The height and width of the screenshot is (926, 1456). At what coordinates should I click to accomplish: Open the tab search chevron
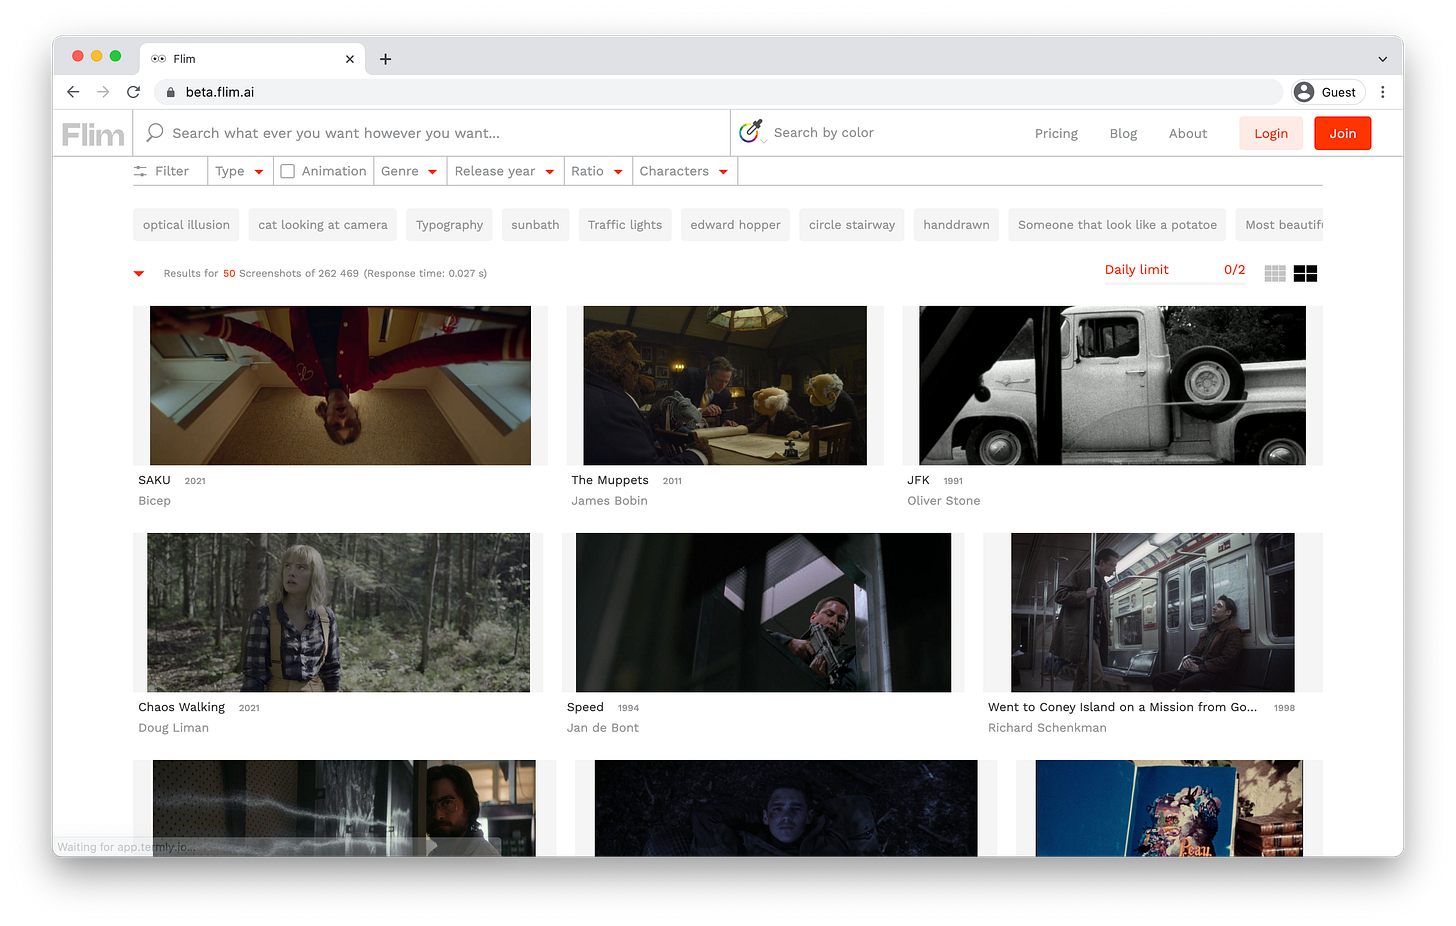[x=1383, y=59]
